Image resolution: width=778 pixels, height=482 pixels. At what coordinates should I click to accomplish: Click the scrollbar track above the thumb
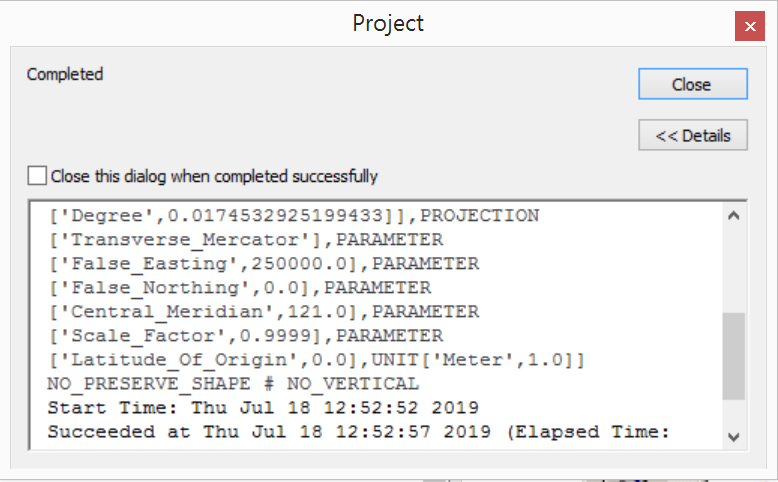(x=733, y=270)
